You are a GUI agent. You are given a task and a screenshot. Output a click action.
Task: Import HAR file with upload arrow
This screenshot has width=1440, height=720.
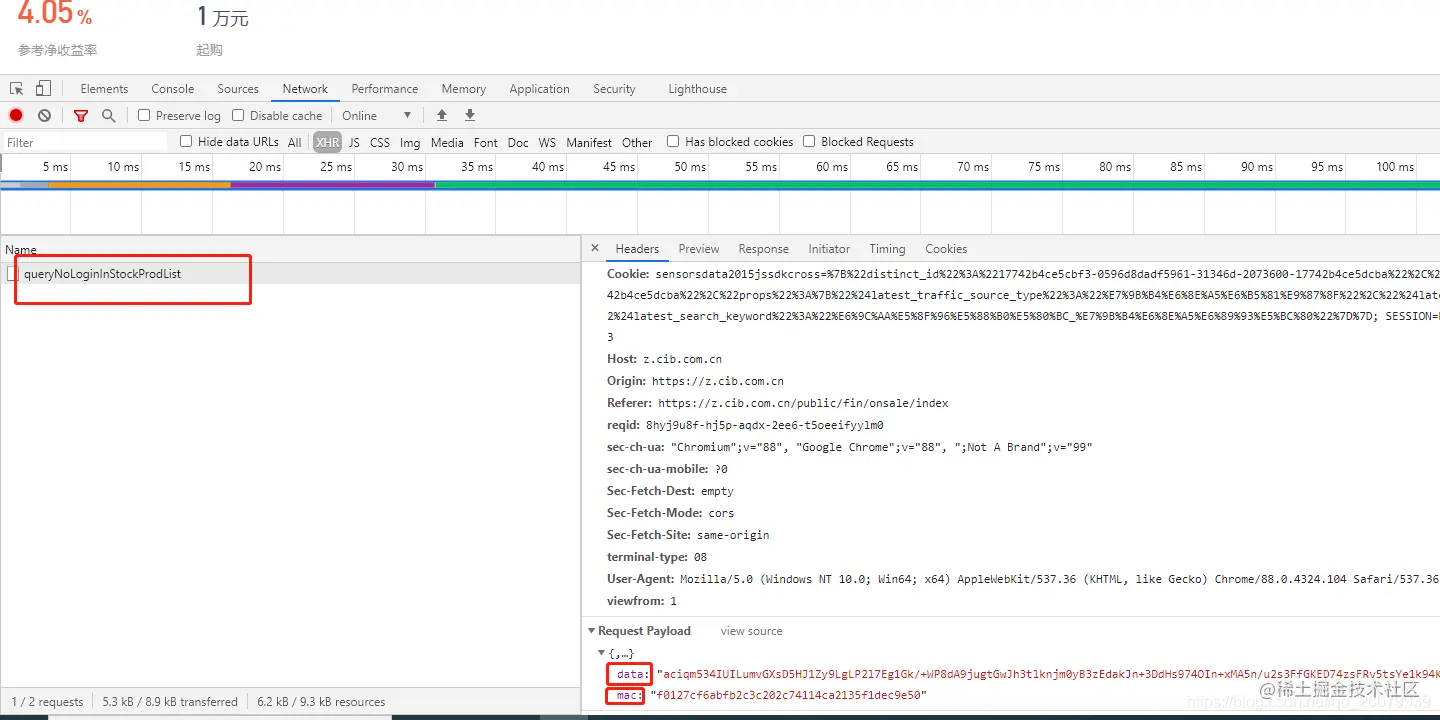[x=442, y=115]
